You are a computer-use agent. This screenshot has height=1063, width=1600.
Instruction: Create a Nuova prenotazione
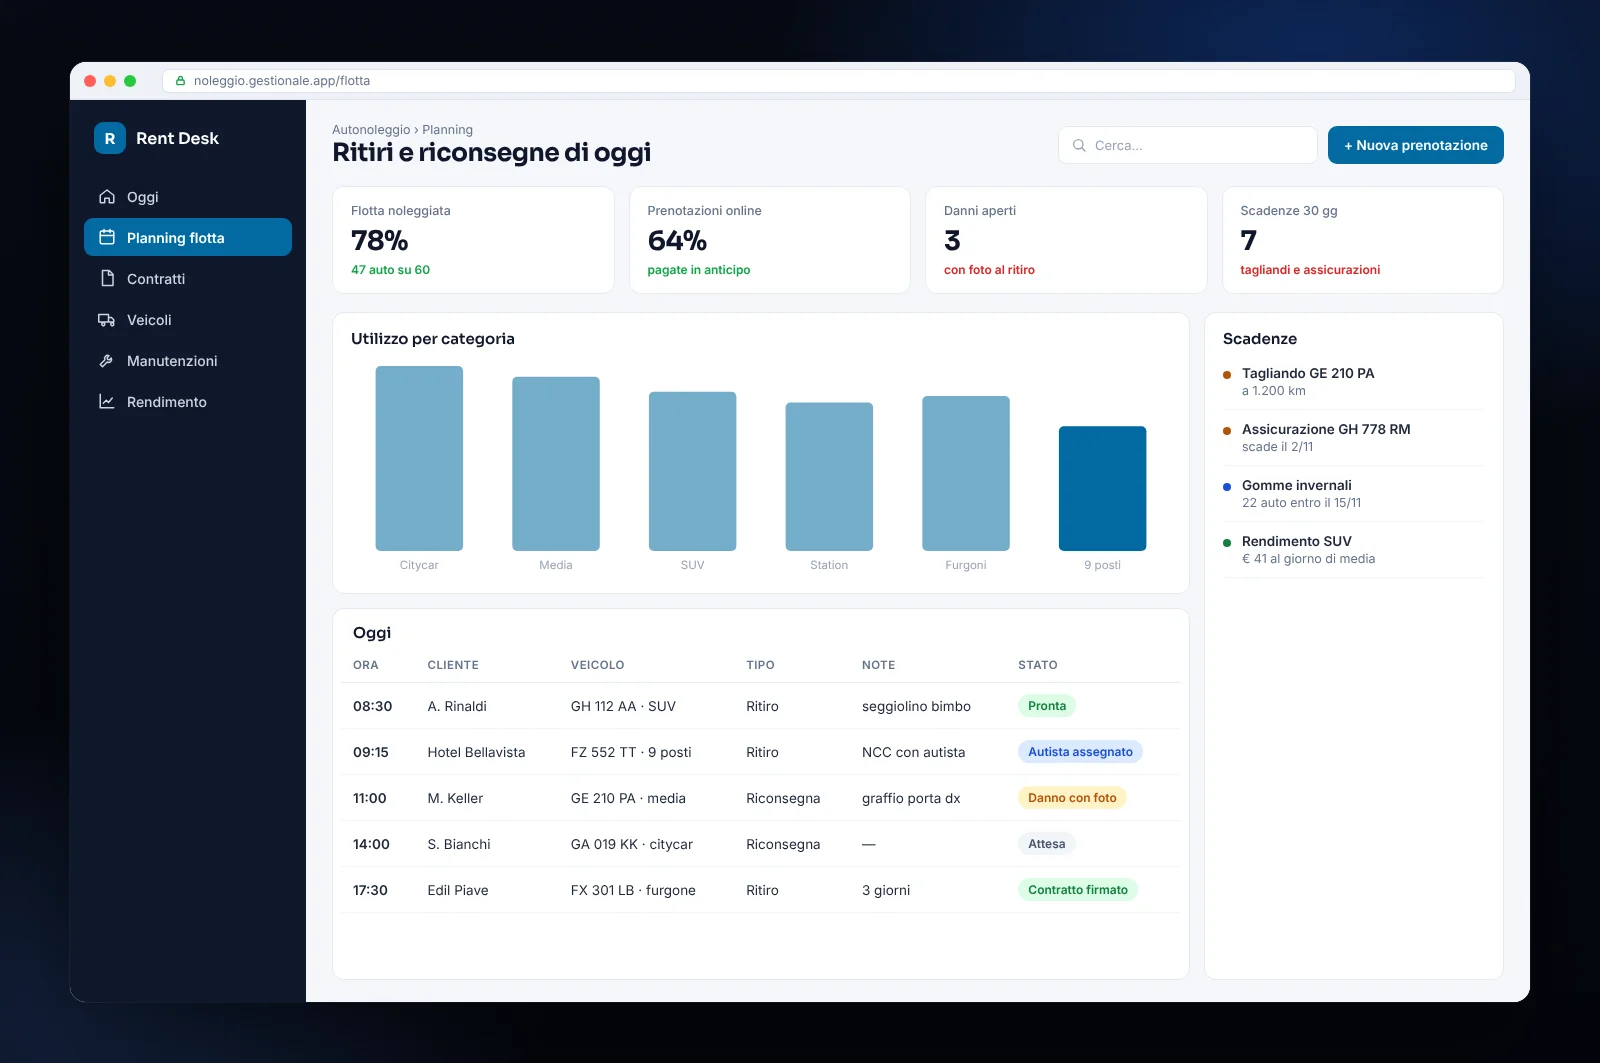[1416, 145]
